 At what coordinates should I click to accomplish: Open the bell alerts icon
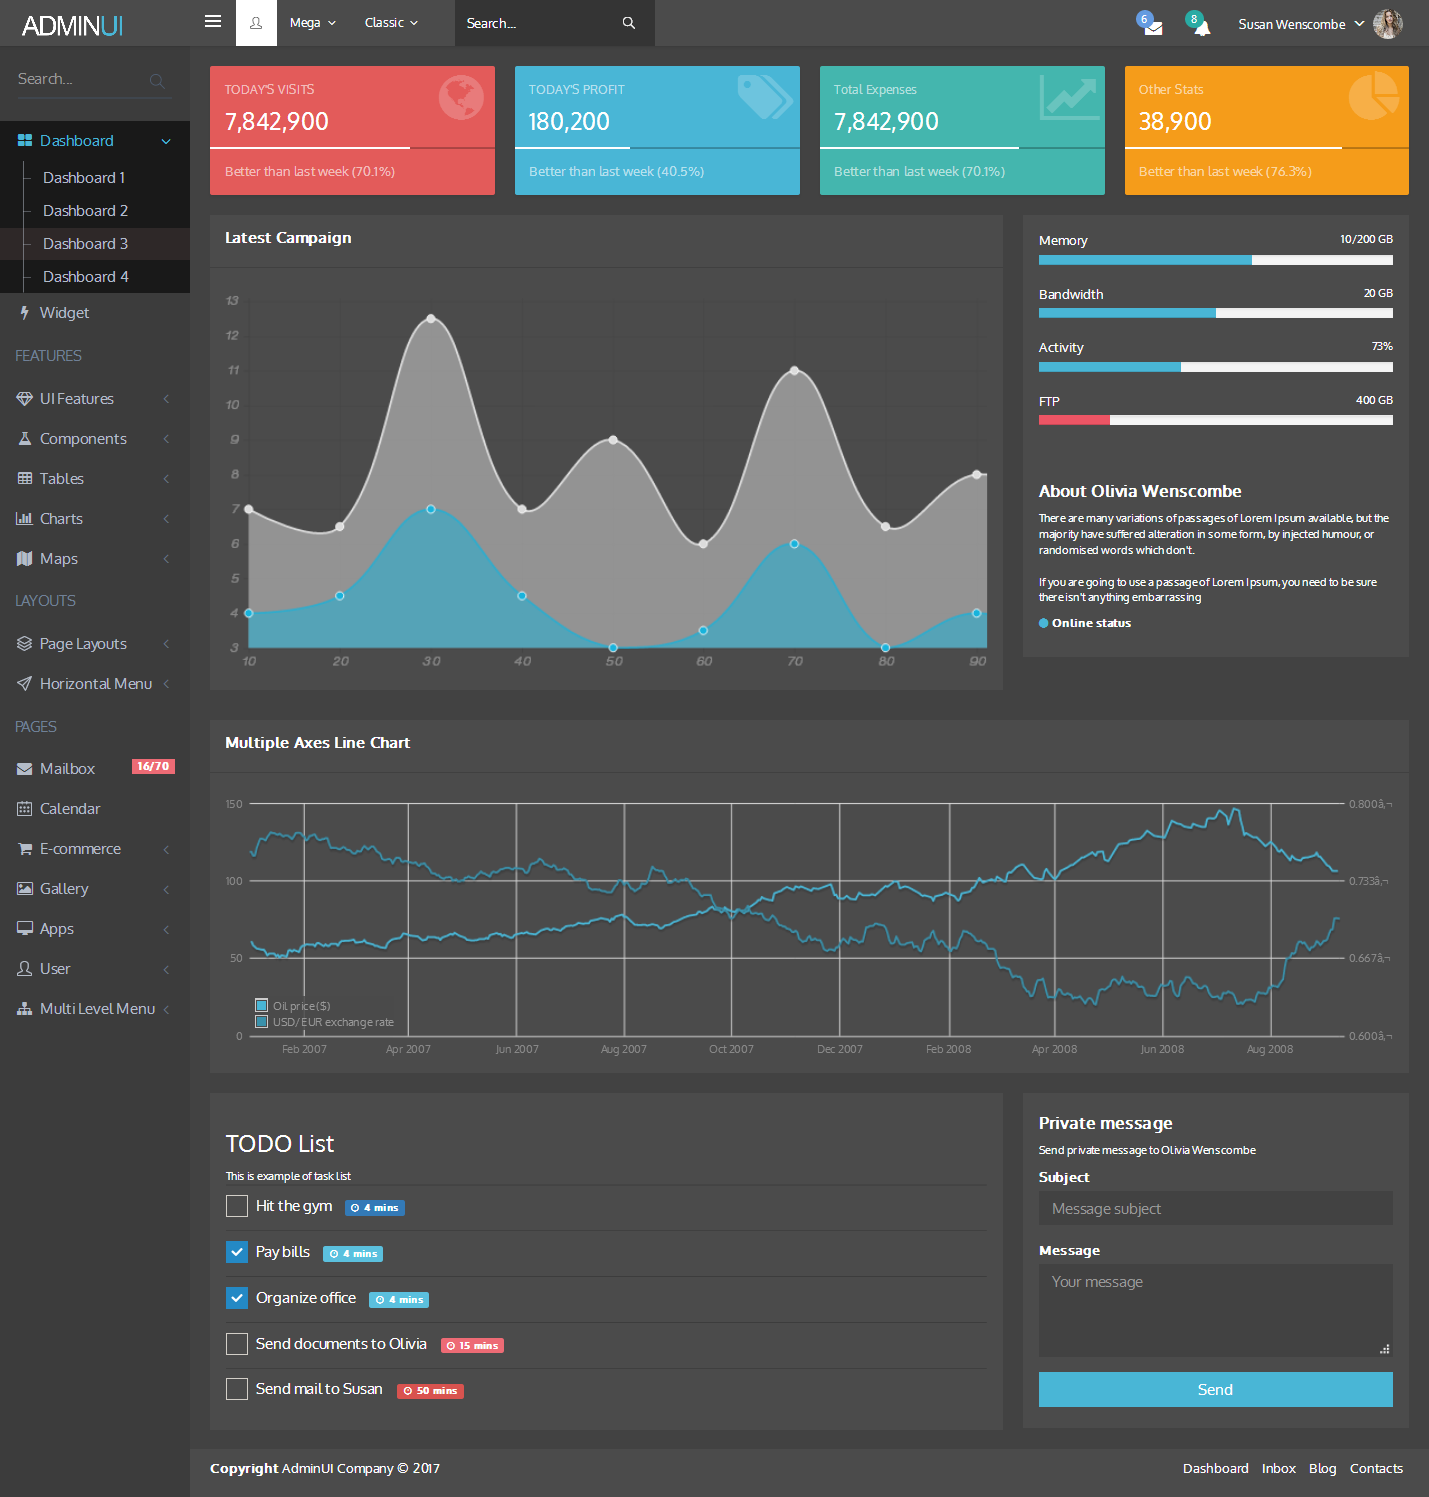pos(1202,28)
